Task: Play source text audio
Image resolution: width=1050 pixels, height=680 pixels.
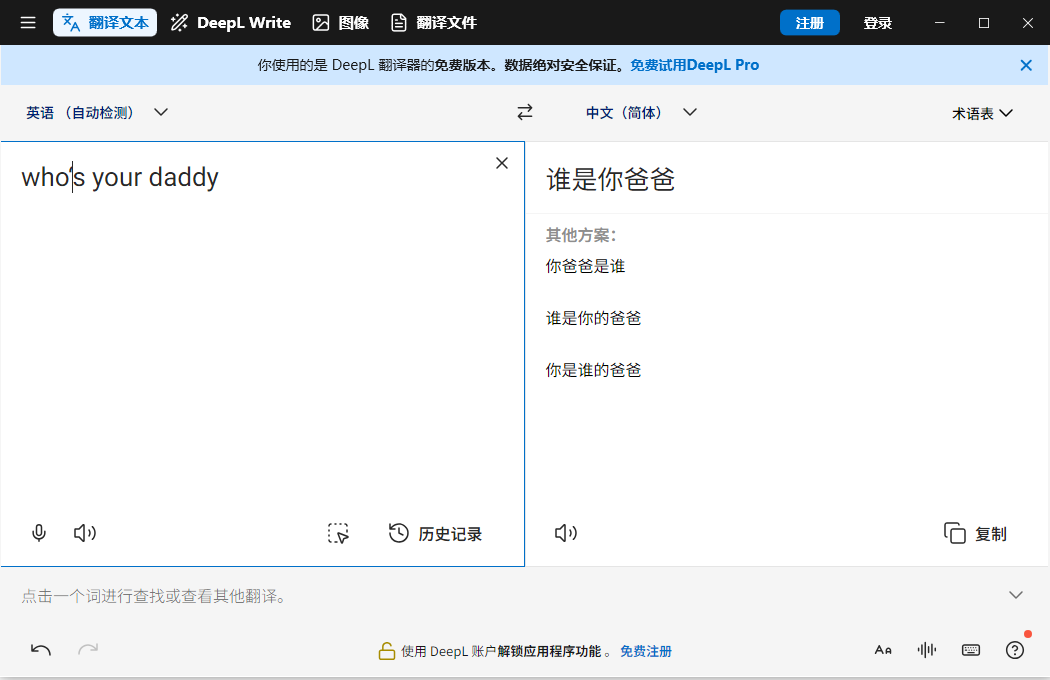Action: [x=84, y=533]
